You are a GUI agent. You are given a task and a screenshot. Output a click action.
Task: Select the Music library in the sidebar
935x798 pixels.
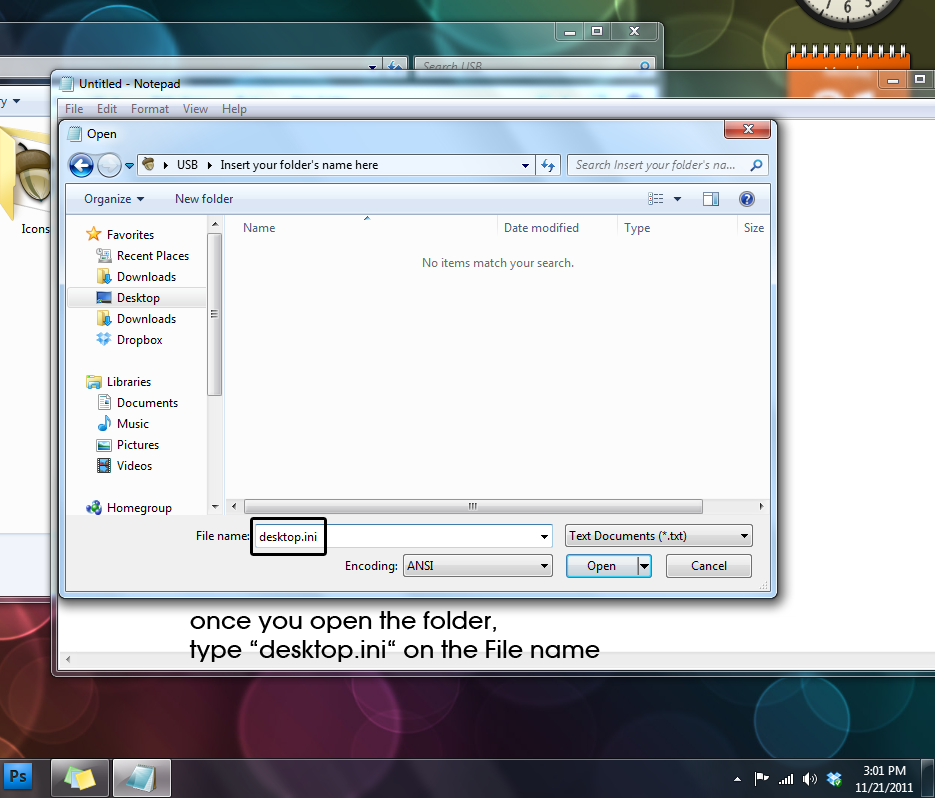131,423
